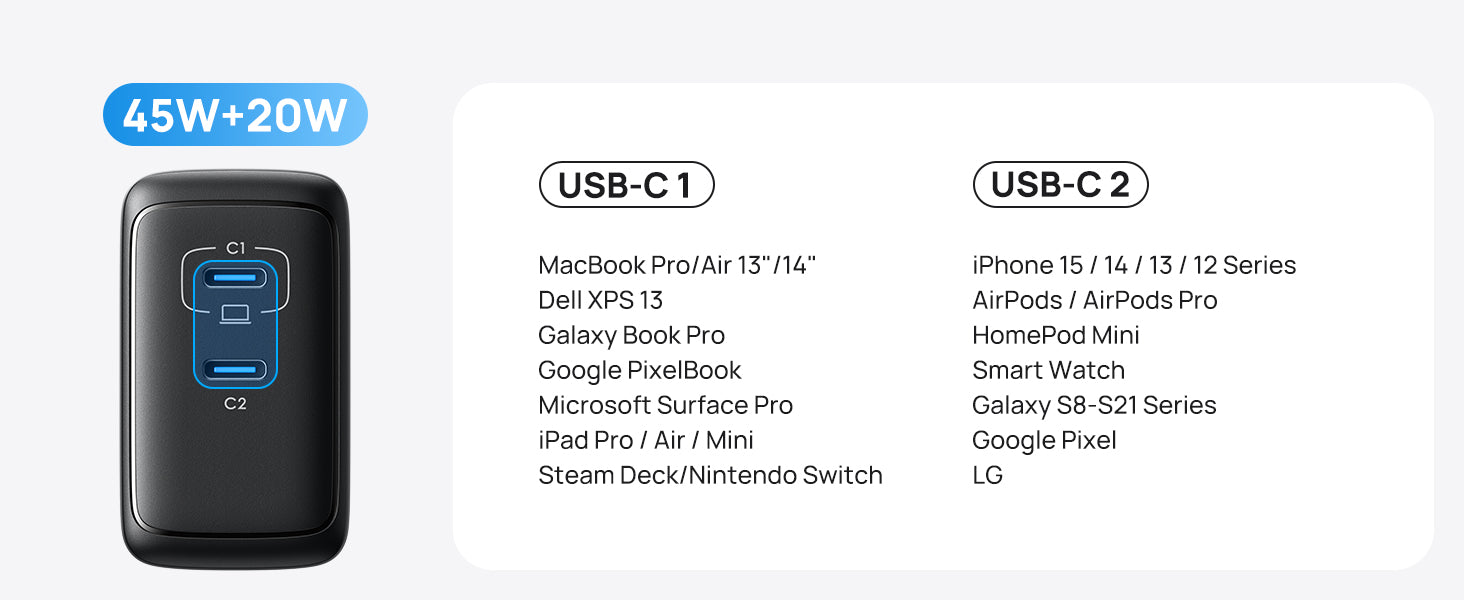Viewport: 1464px width, 600px height.
Task: Select the USB-C 2 heading pill
Action: 1060,185
